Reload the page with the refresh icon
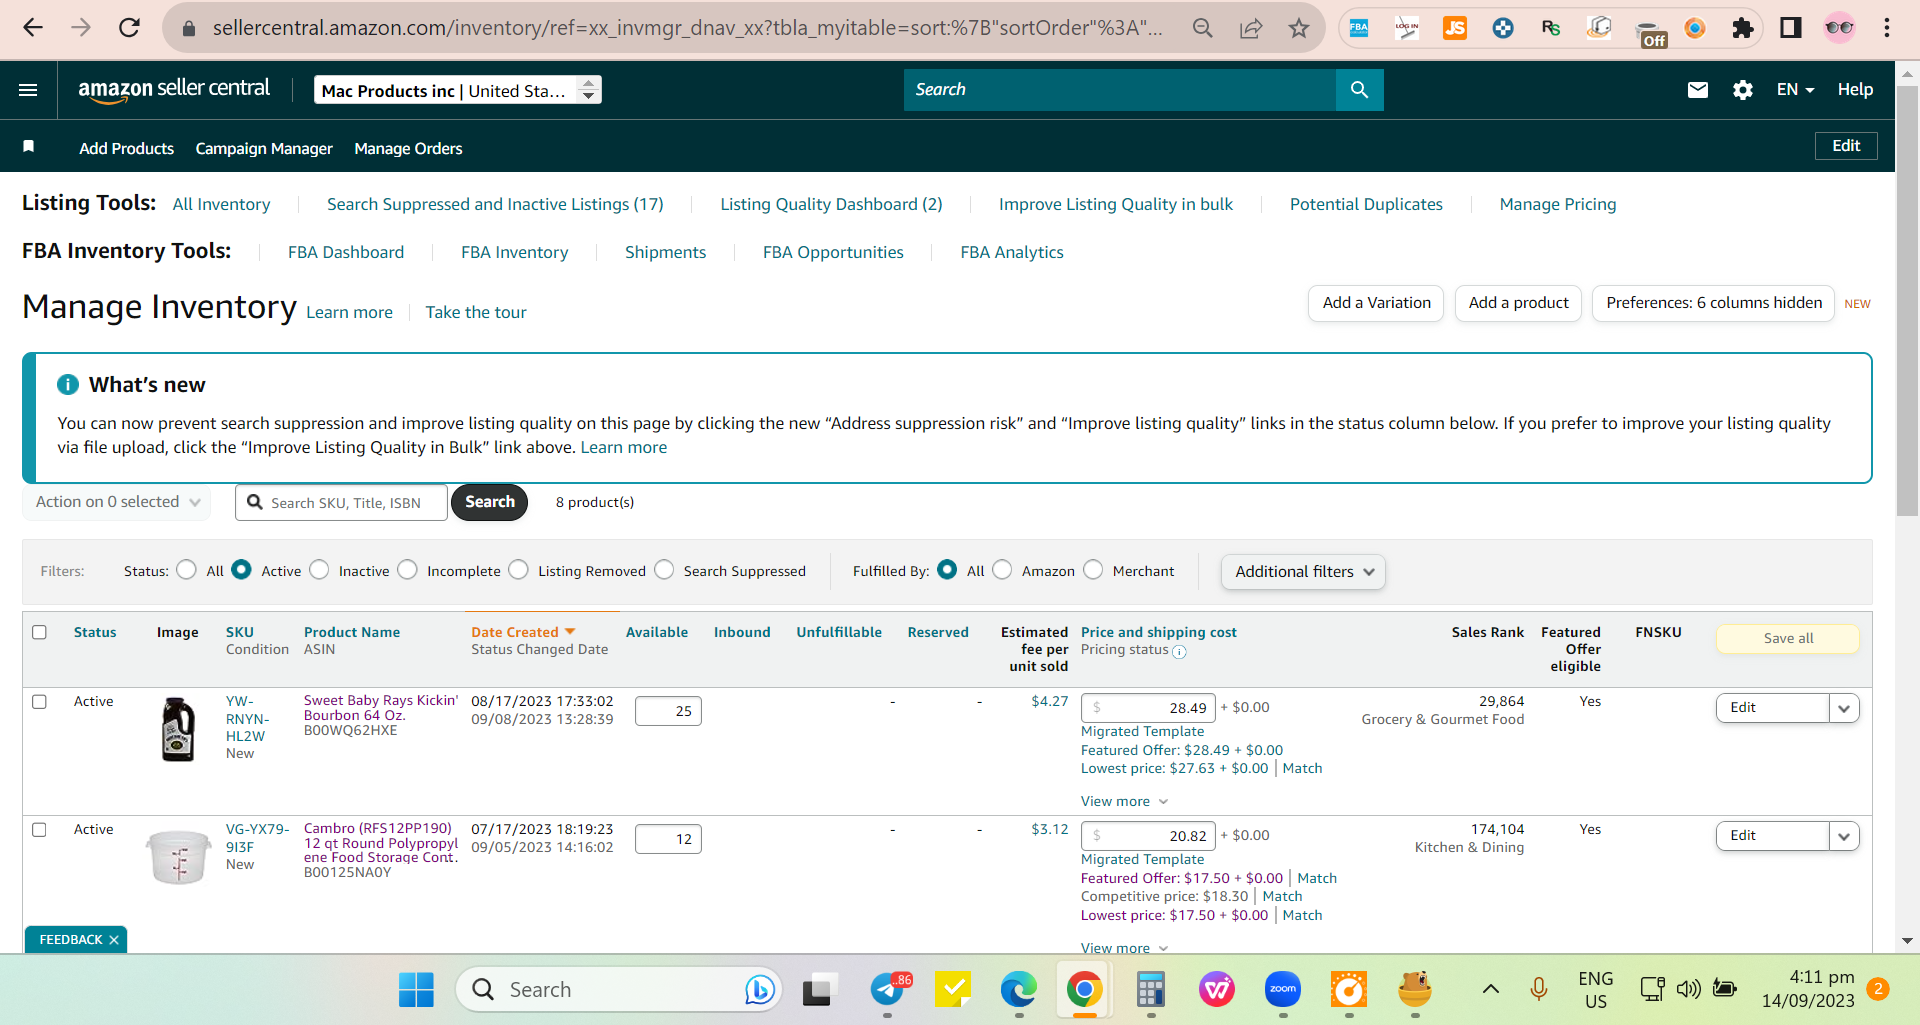This screenshot has height=1025, width=1920. [129, 28]
